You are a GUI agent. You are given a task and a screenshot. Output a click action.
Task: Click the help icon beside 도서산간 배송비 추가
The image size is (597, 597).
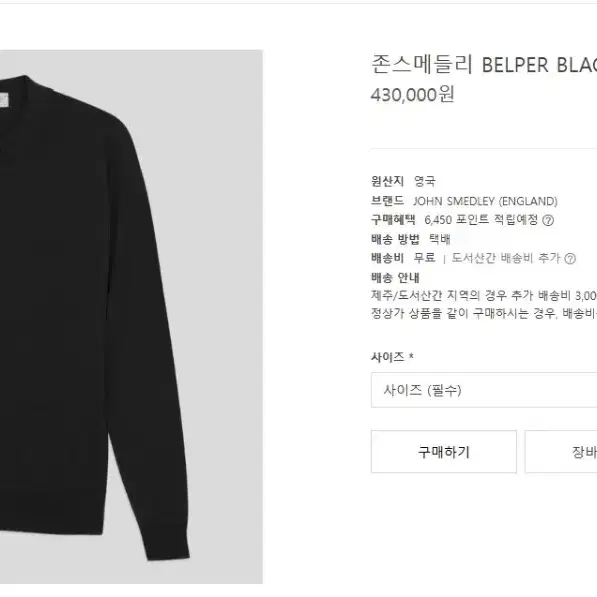point(570,259)
